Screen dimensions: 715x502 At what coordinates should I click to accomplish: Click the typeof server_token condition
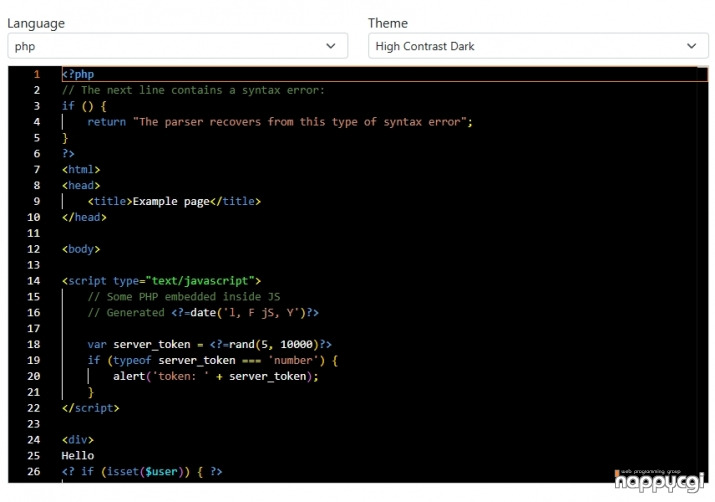tap(216, 360)
